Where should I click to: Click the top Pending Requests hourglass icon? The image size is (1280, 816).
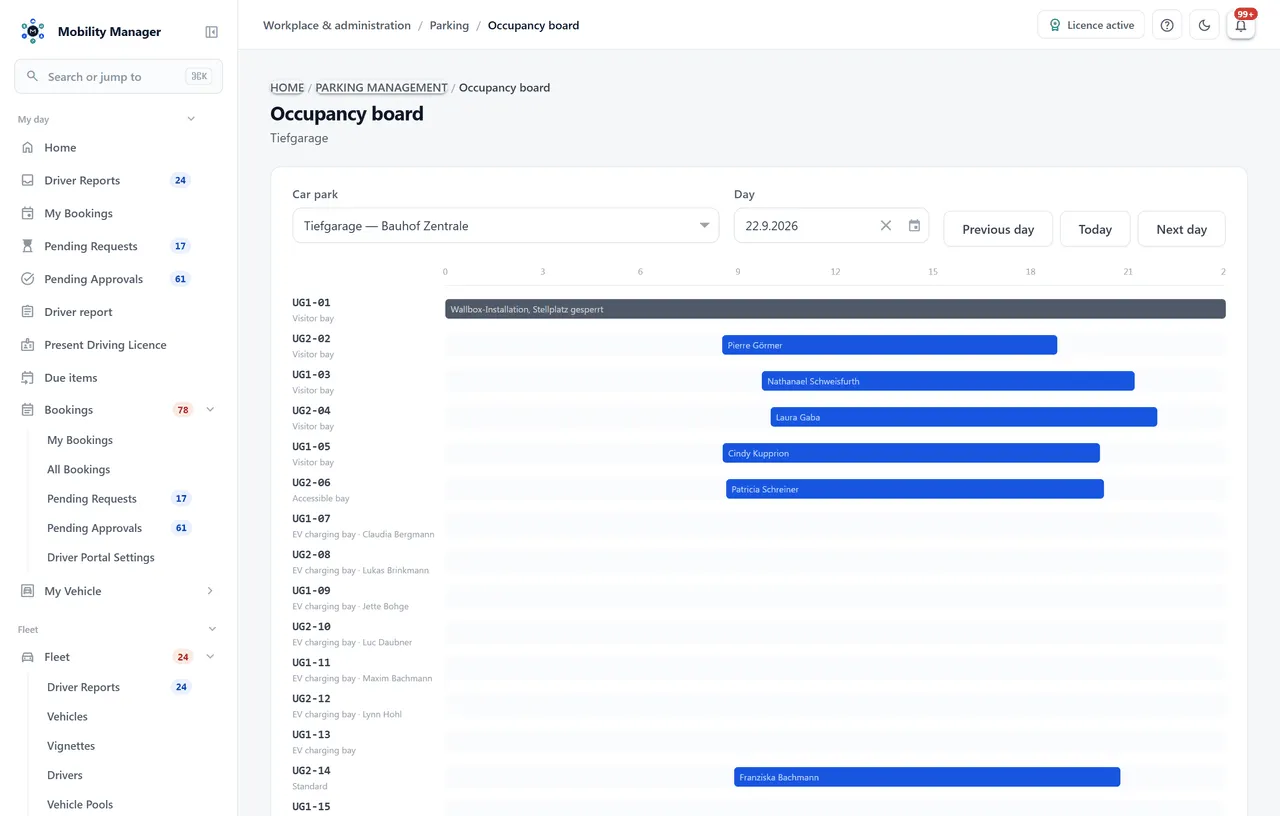tap(28, 246)
